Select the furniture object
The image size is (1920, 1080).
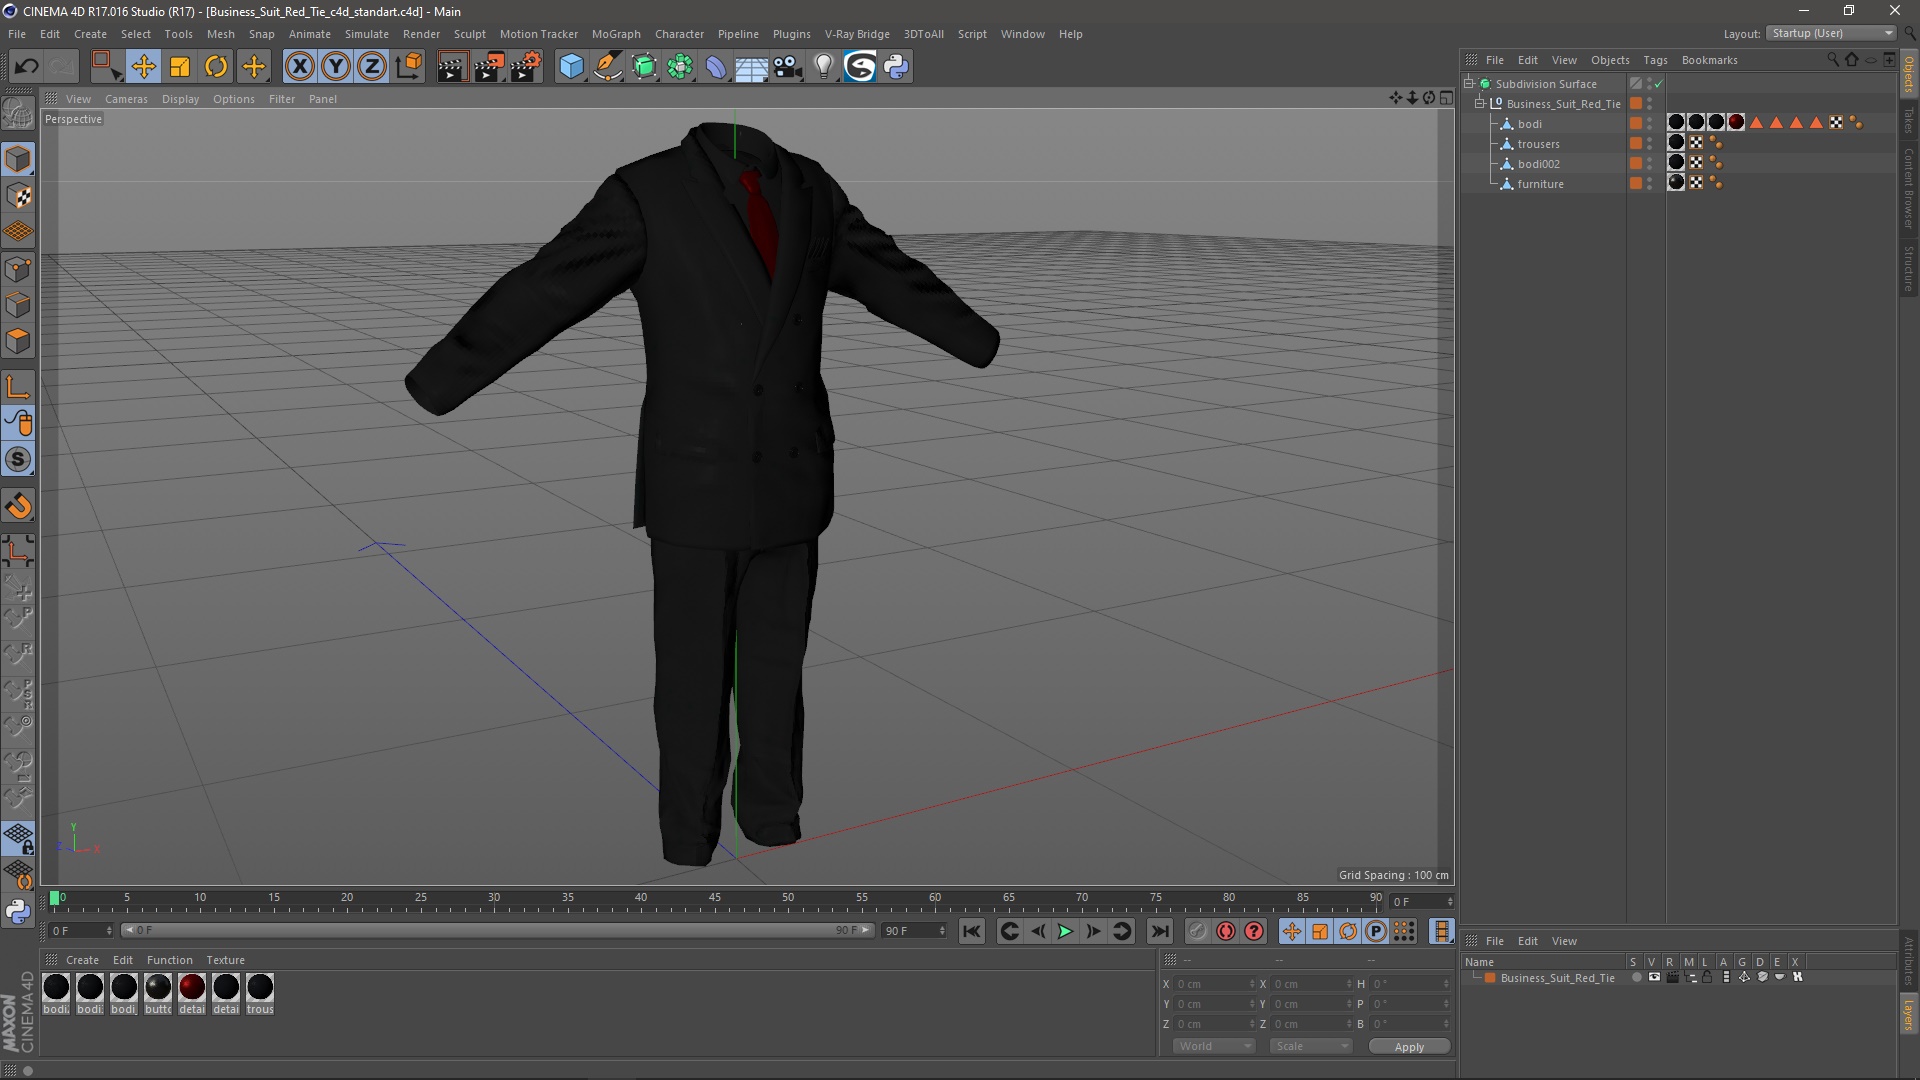[1540, 184]
